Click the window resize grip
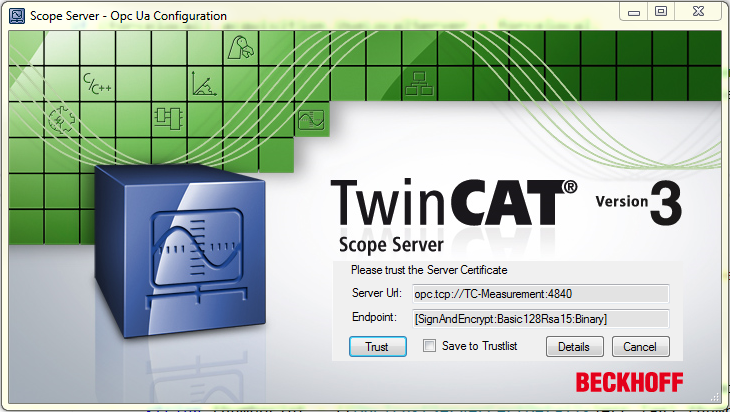Screen dimensions: 730x412 716,397
